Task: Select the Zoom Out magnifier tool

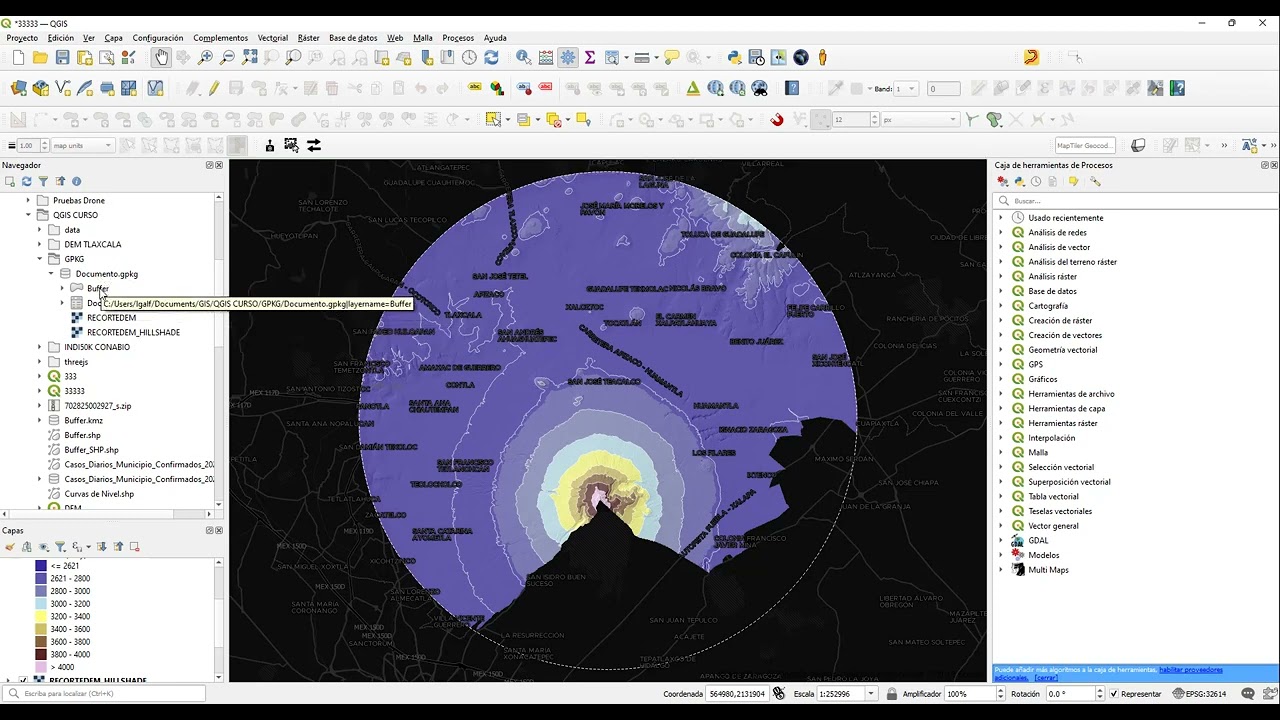Action: pos(227,58)
